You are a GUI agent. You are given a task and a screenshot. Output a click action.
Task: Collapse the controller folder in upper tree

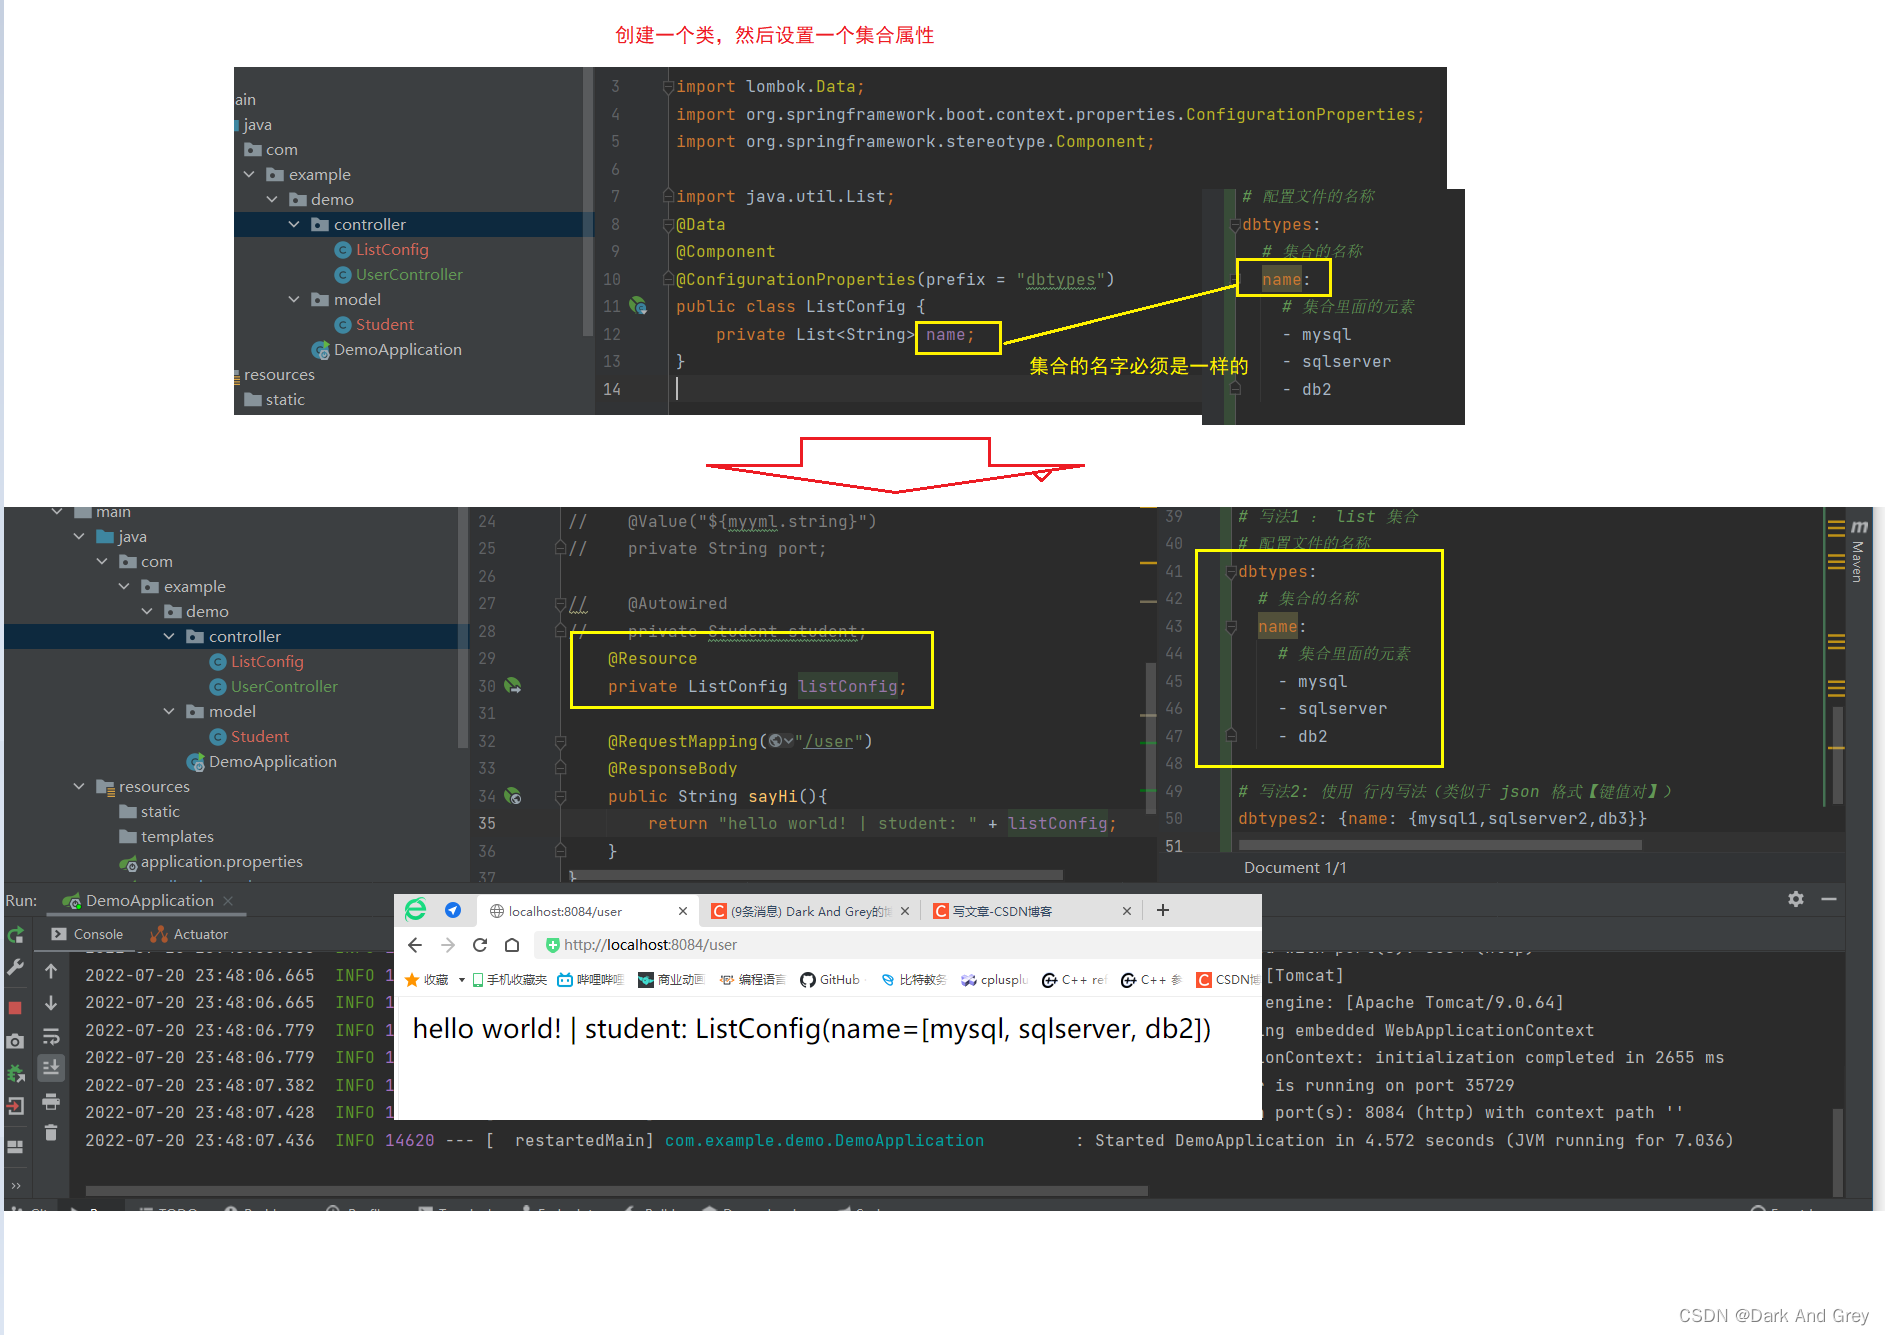coord(294,225)
